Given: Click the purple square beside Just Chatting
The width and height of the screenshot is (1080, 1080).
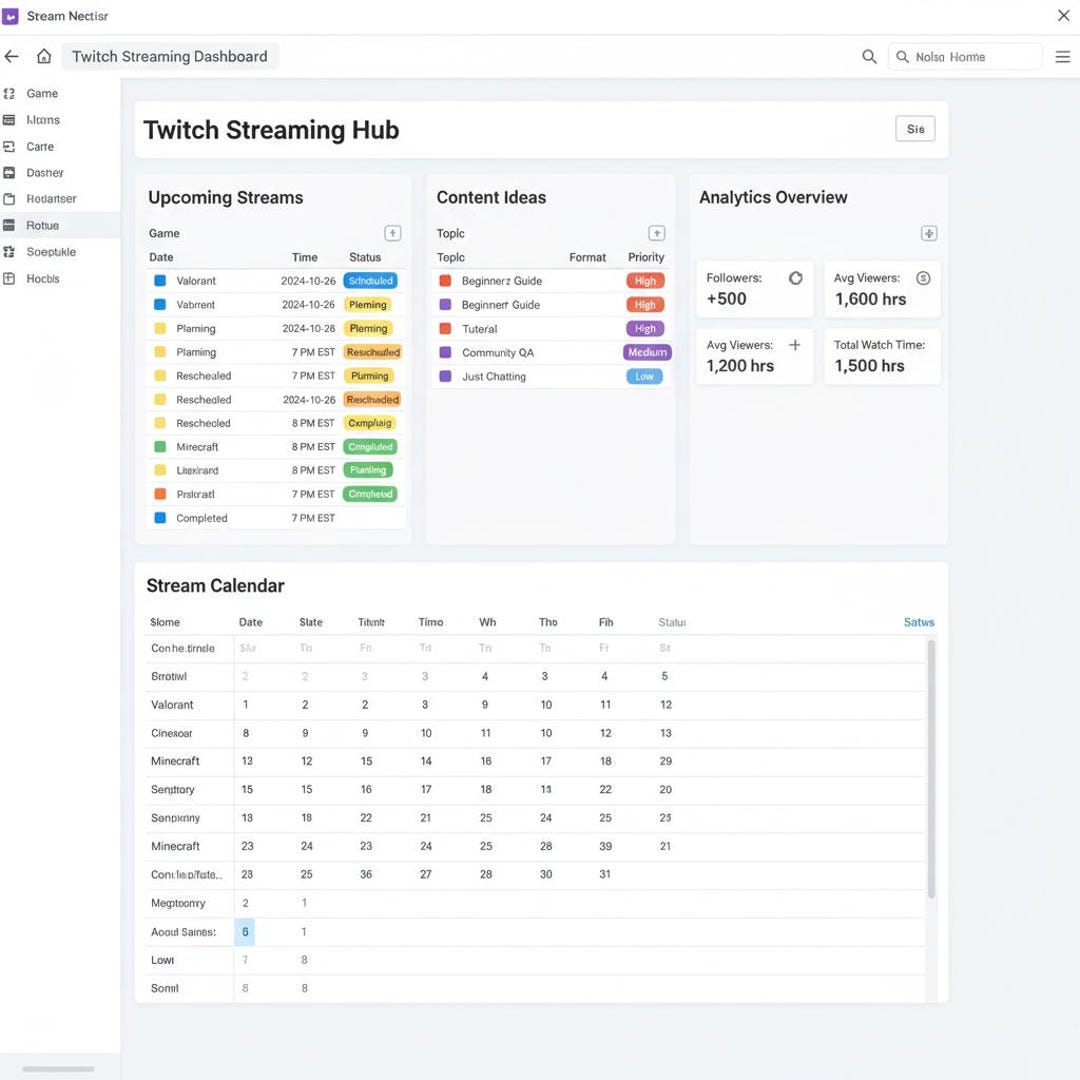Looking at the screenshot, I should 445,377.
